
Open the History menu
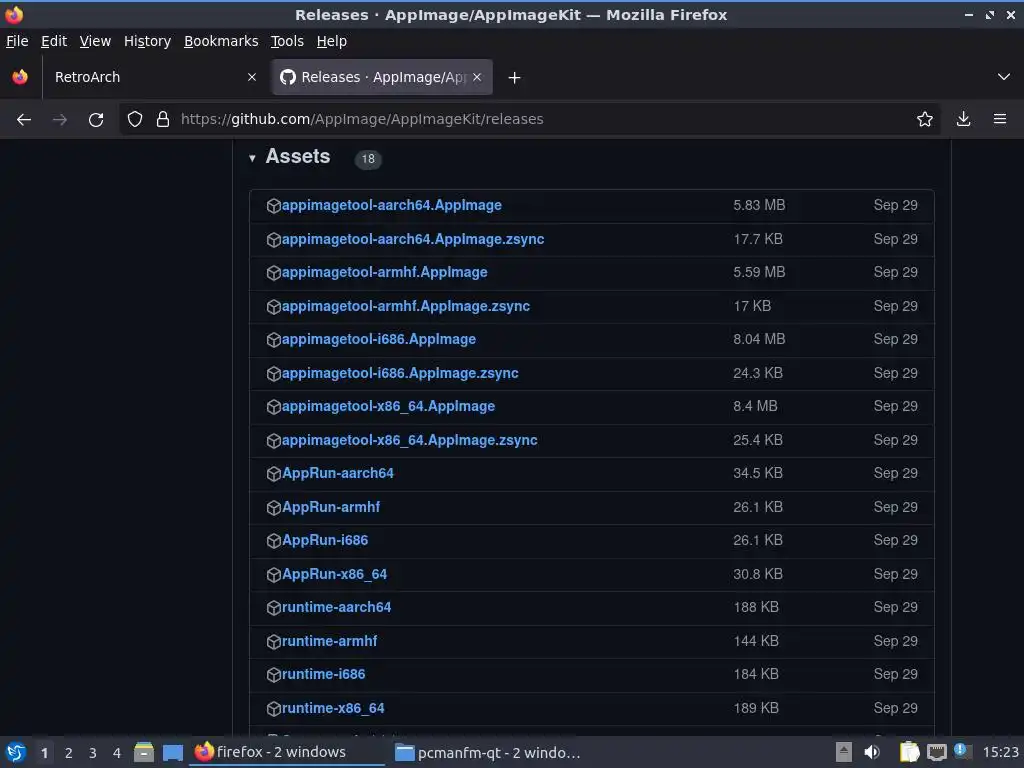click(148, 41)
